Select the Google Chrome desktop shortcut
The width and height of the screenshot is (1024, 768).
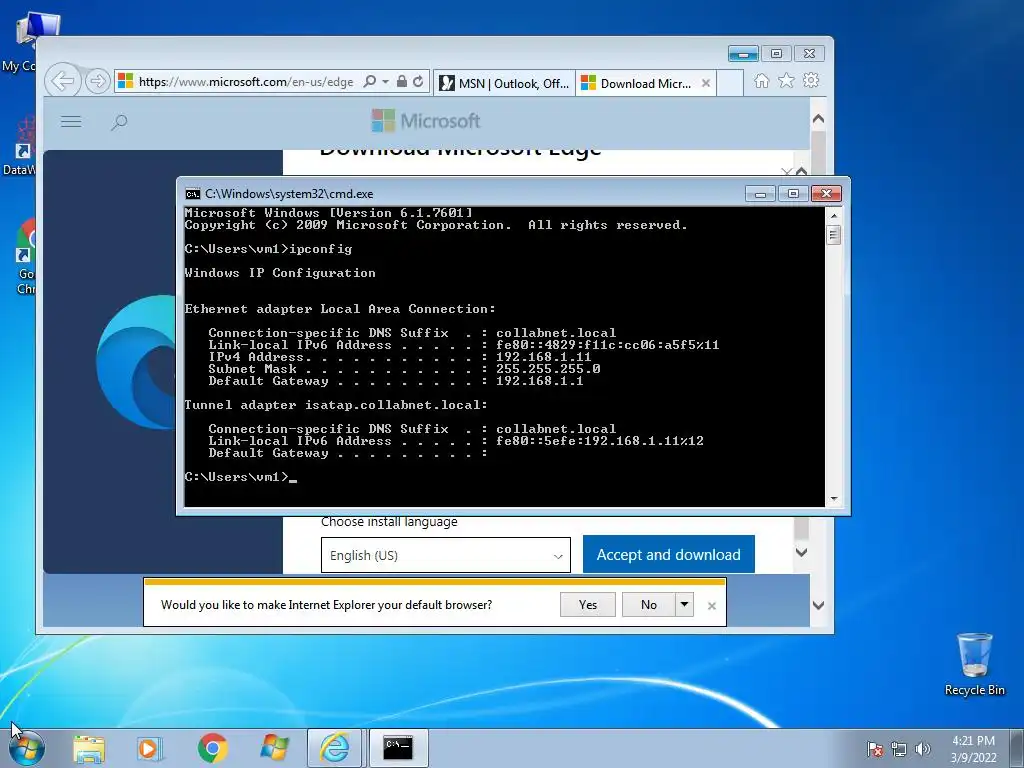25,257
